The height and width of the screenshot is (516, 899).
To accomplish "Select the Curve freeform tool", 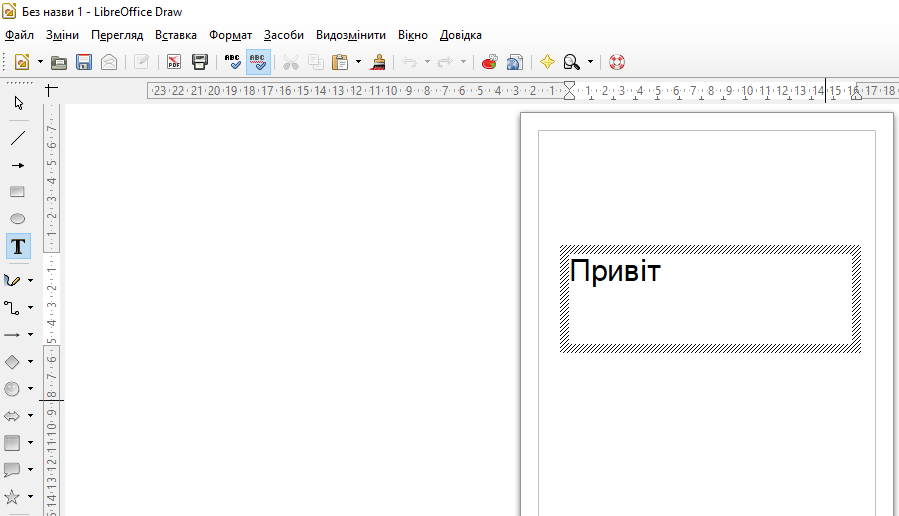I will coord(12,280).
